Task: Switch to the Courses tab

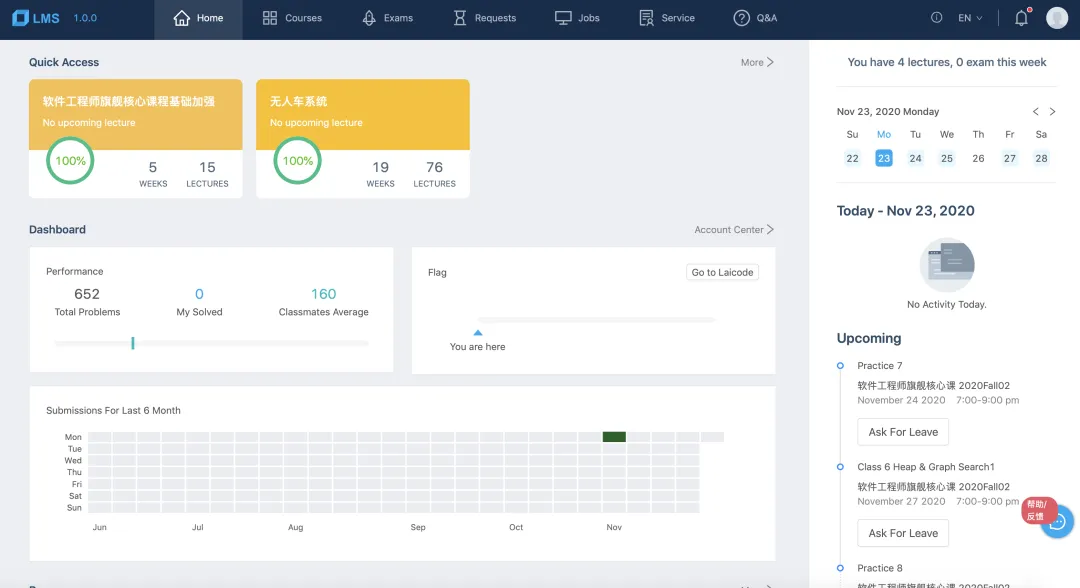Action: [292, 18]
